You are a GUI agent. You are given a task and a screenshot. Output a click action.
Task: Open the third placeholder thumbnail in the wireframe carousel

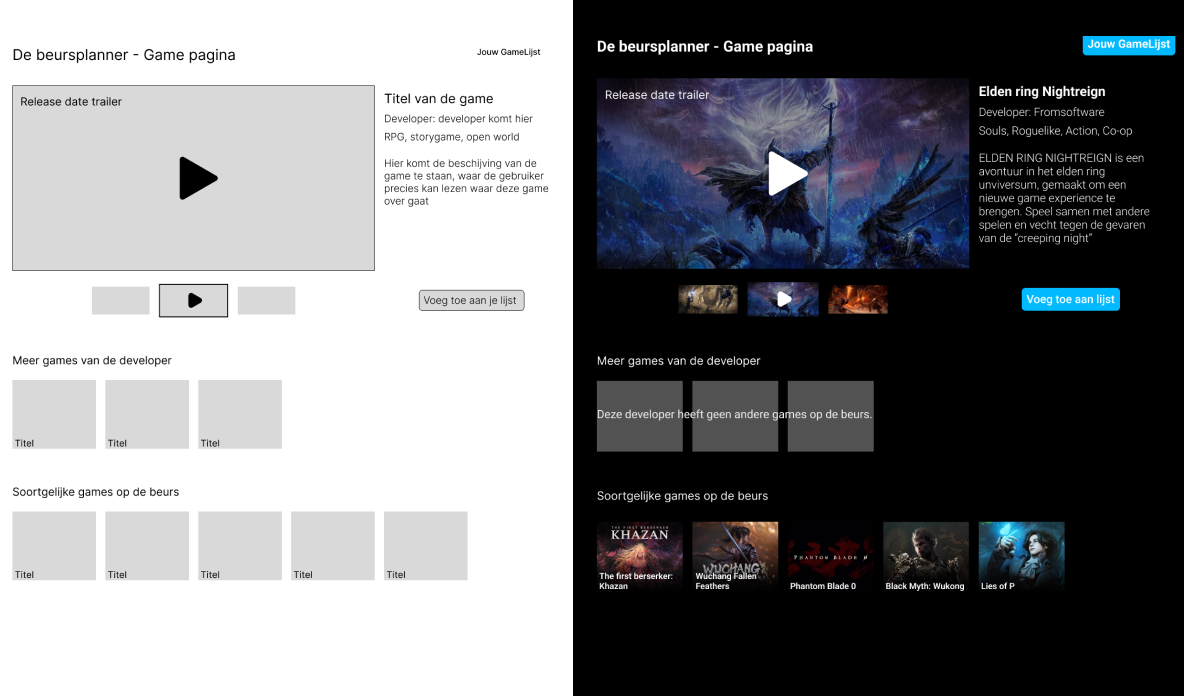pos(266,300)
